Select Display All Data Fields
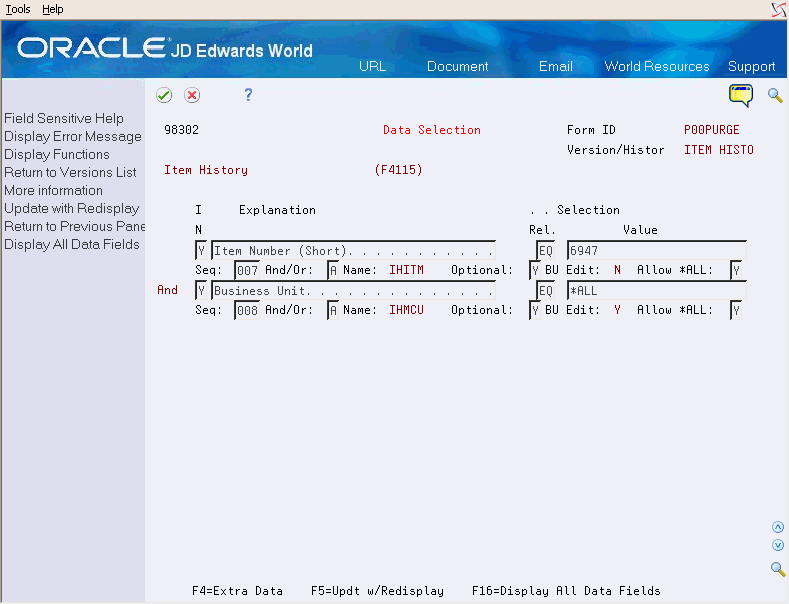 72,245
